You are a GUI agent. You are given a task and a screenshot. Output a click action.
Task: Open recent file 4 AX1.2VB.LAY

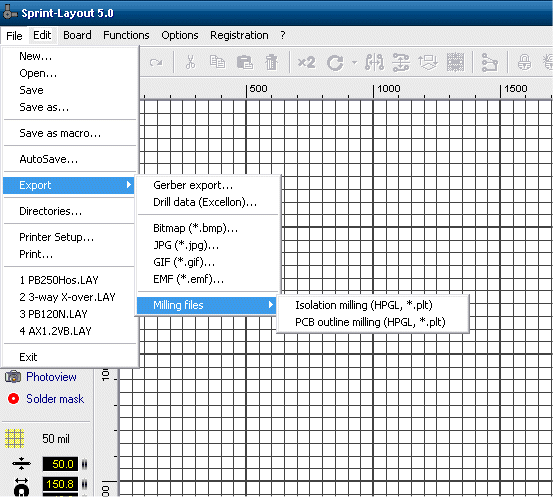pos(69,331)
